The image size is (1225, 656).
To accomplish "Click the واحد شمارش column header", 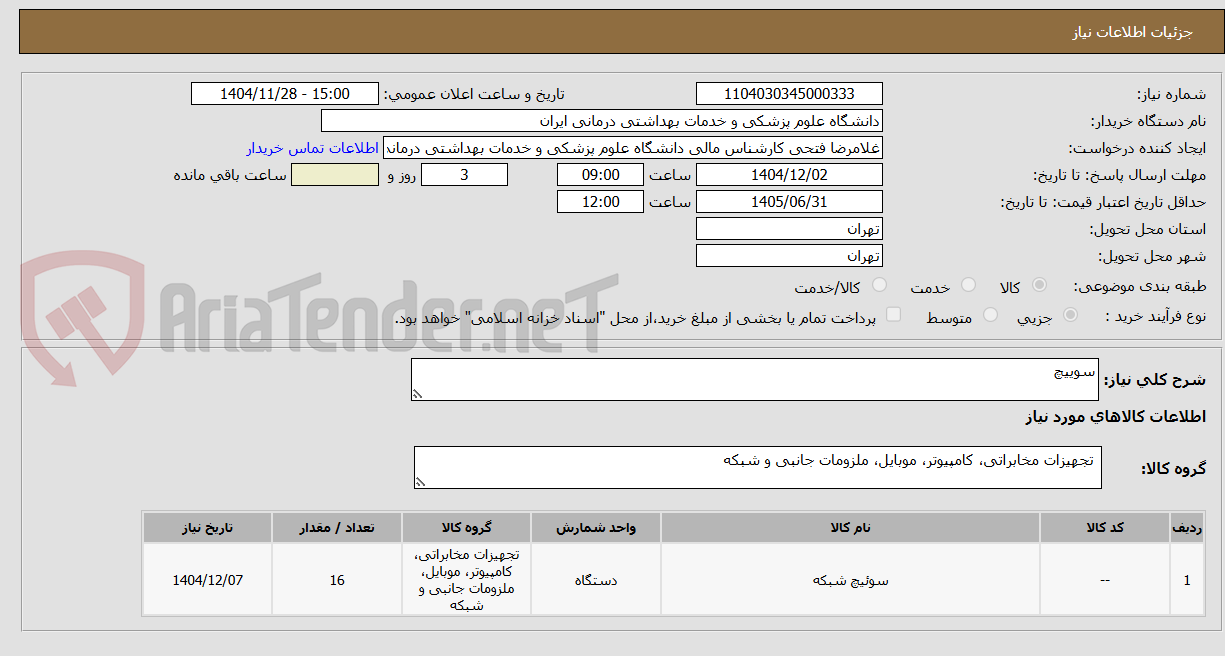I will point(596,528).
